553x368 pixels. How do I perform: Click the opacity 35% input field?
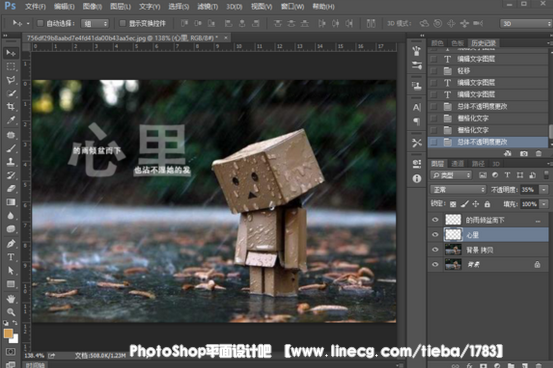[529, 190]
